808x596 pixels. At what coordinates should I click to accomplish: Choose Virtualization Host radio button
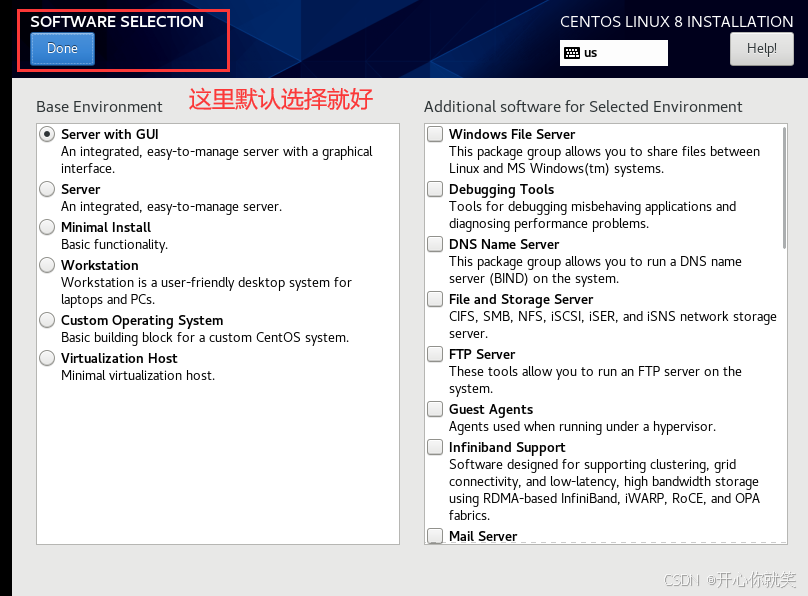pyautogui.click(x=47, y=358)
